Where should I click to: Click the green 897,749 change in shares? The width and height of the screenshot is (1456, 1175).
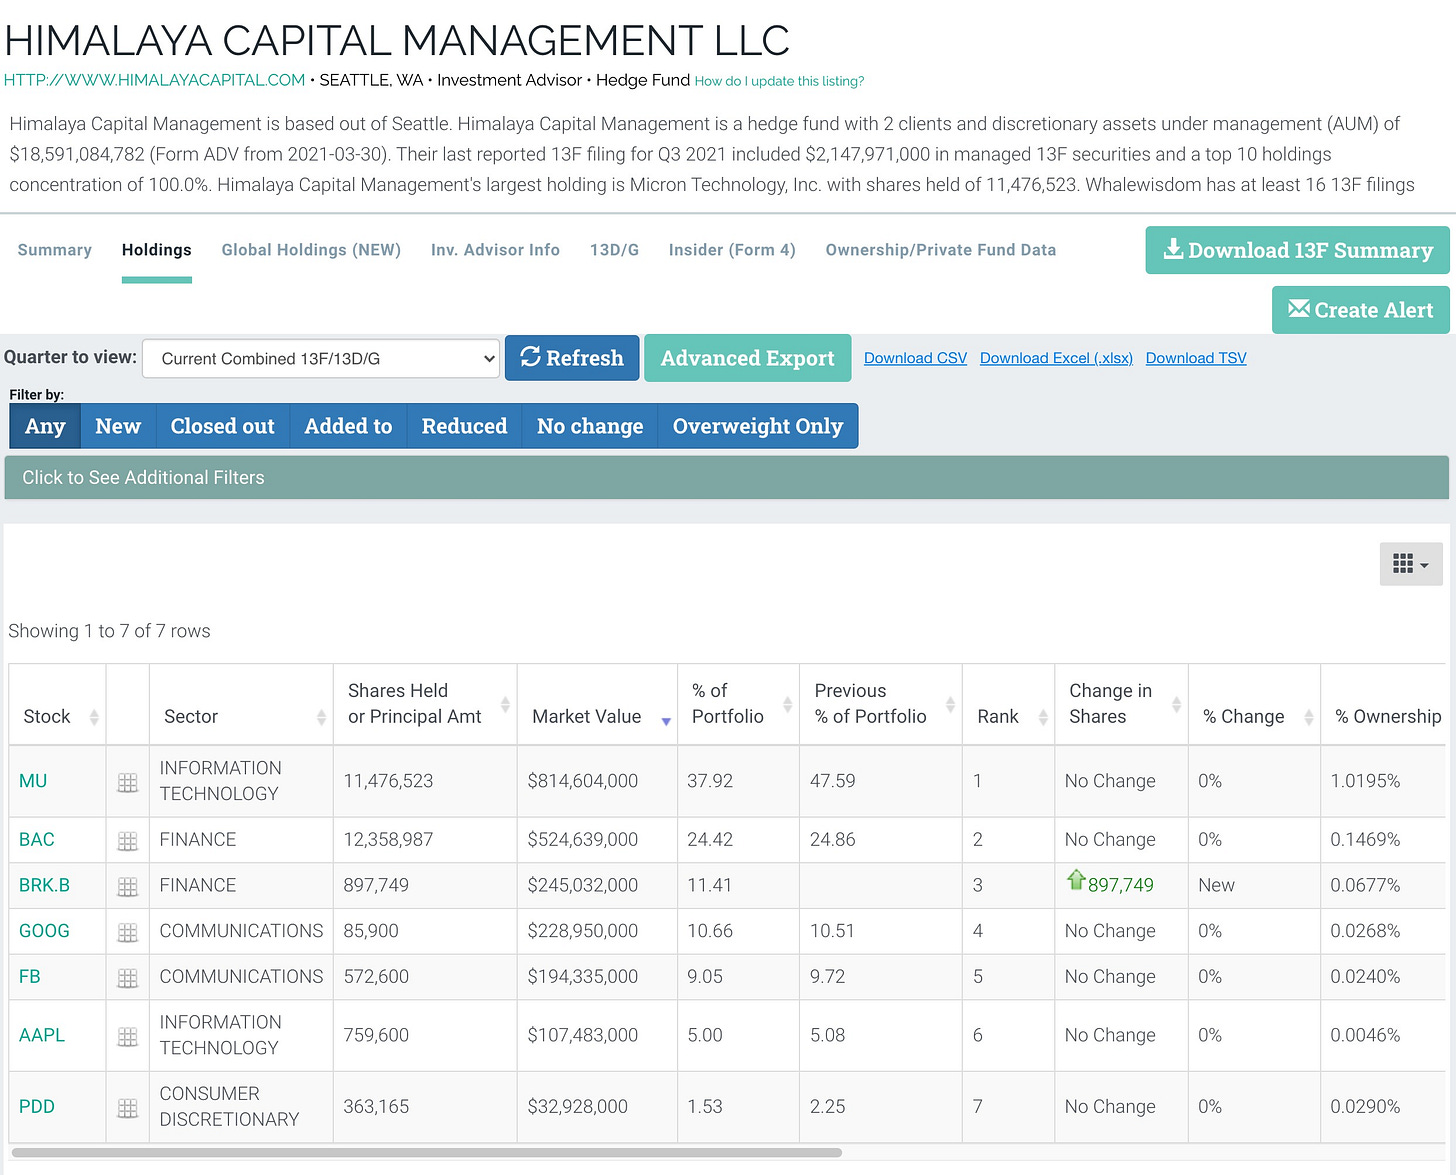1120,885
